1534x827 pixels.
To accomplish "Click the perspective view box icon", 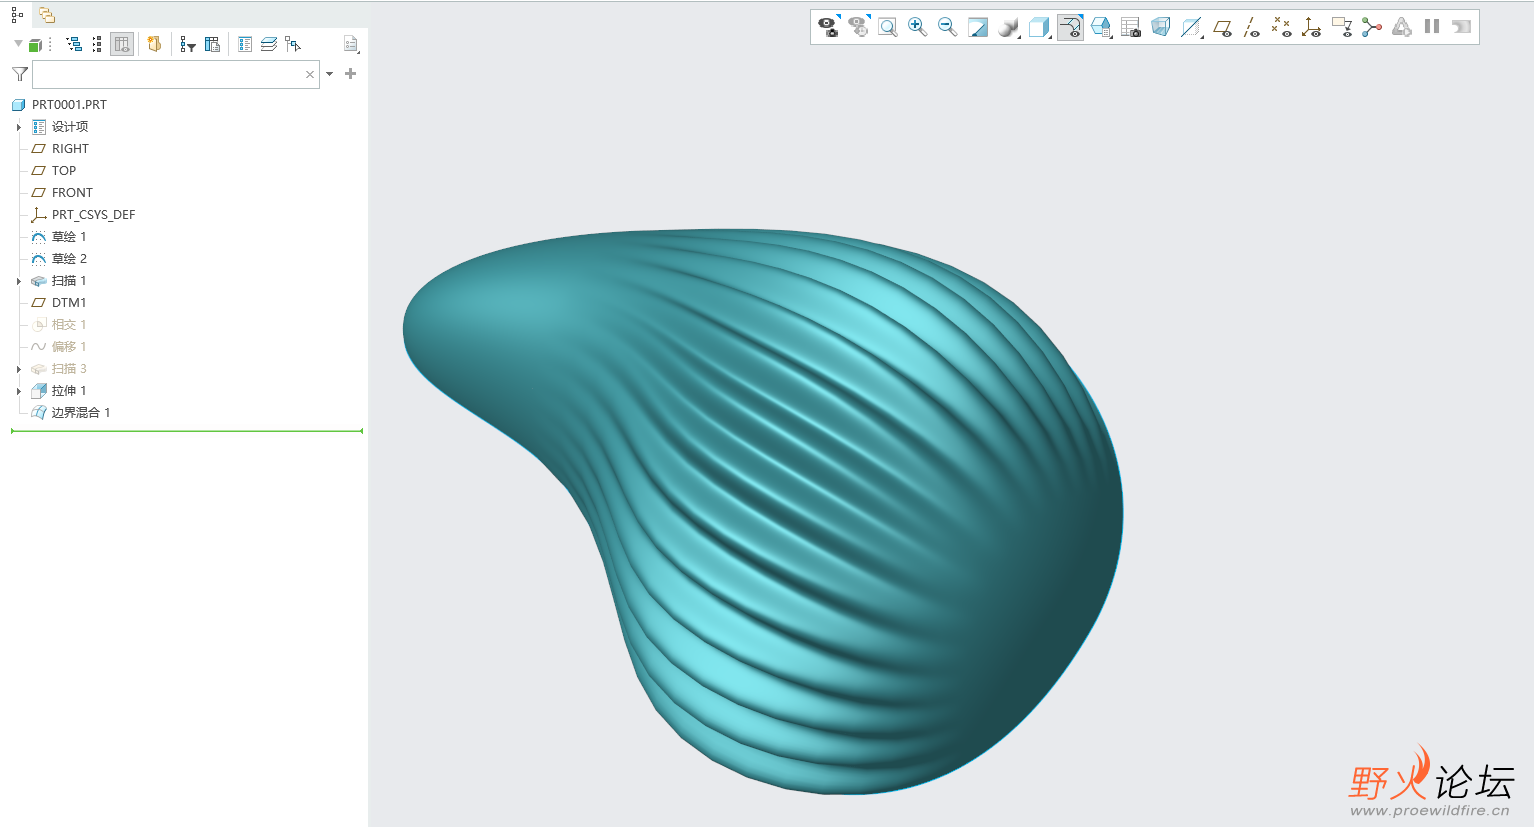I will pyautogui.click(x=1161, y=27).
